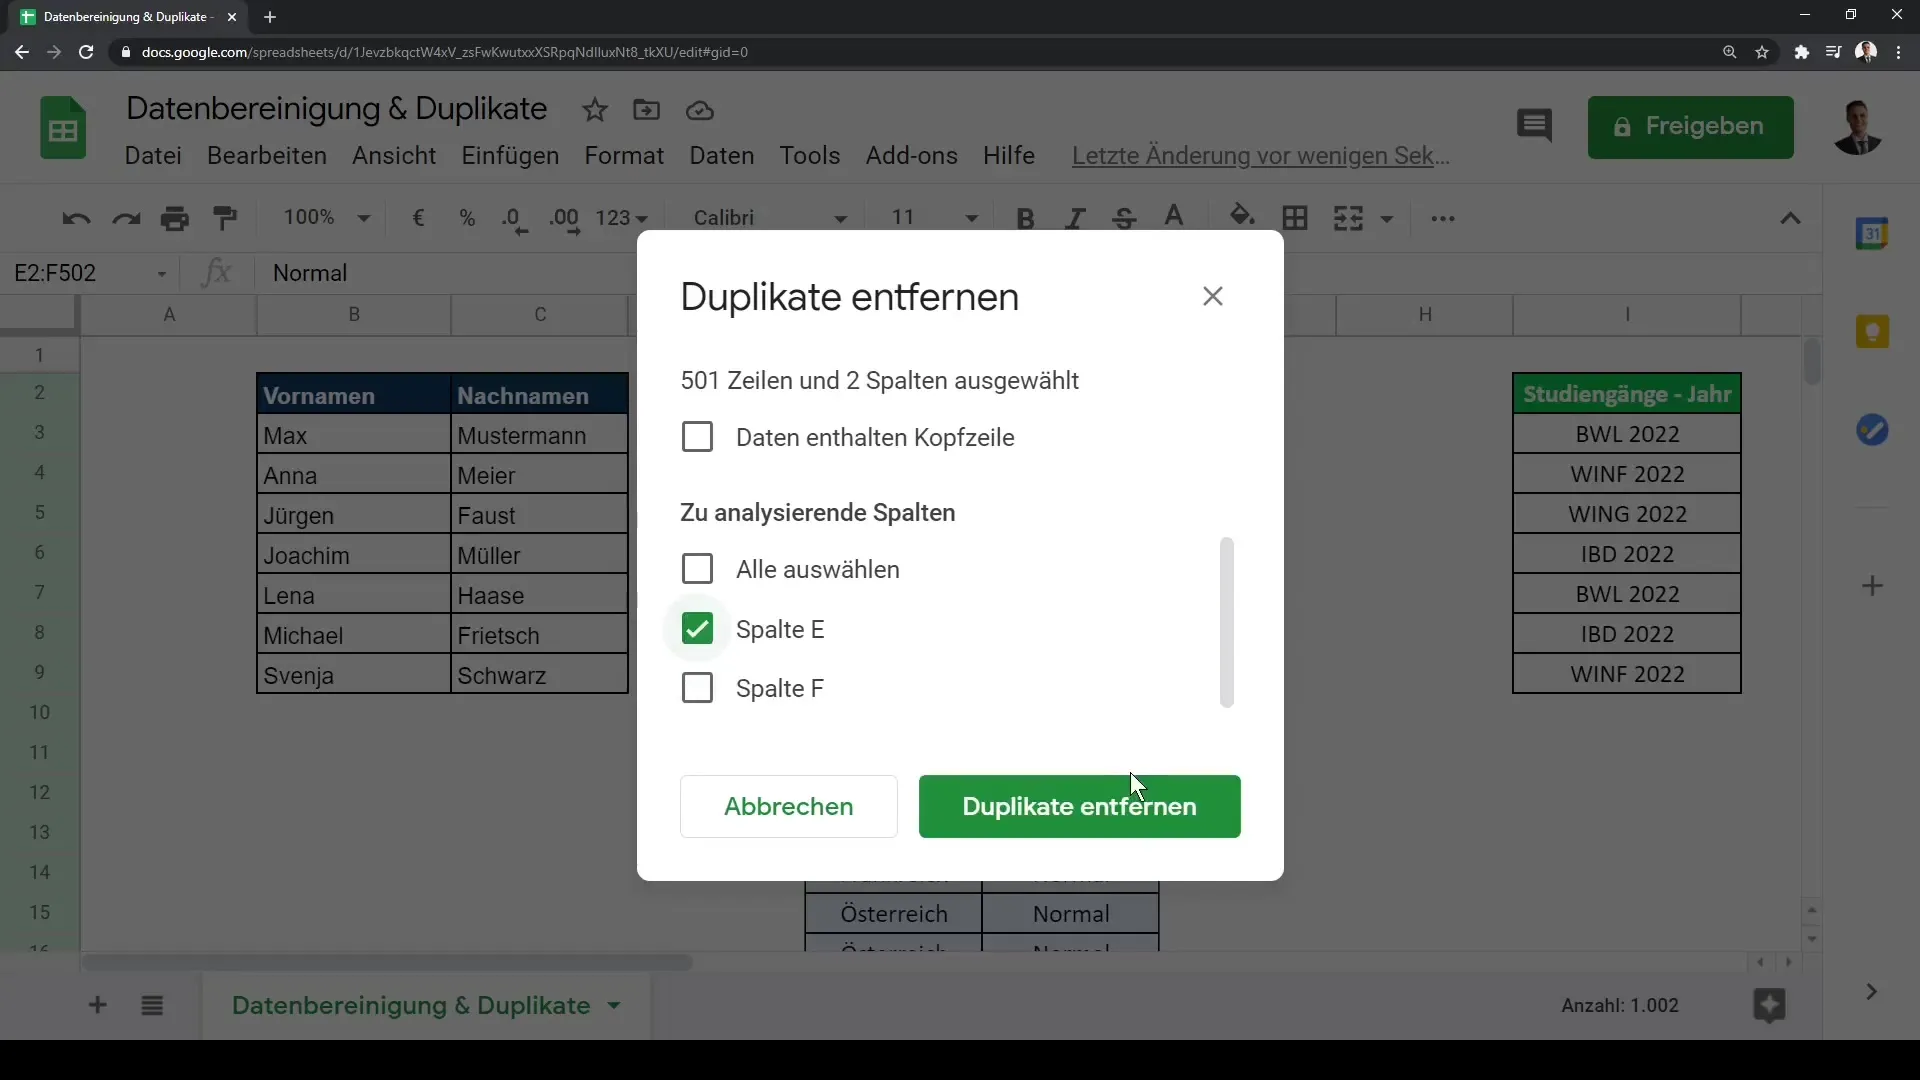Screen dimensions: 1920x1080
Task: Select the paint format roller icon
Action: point(226,218)
